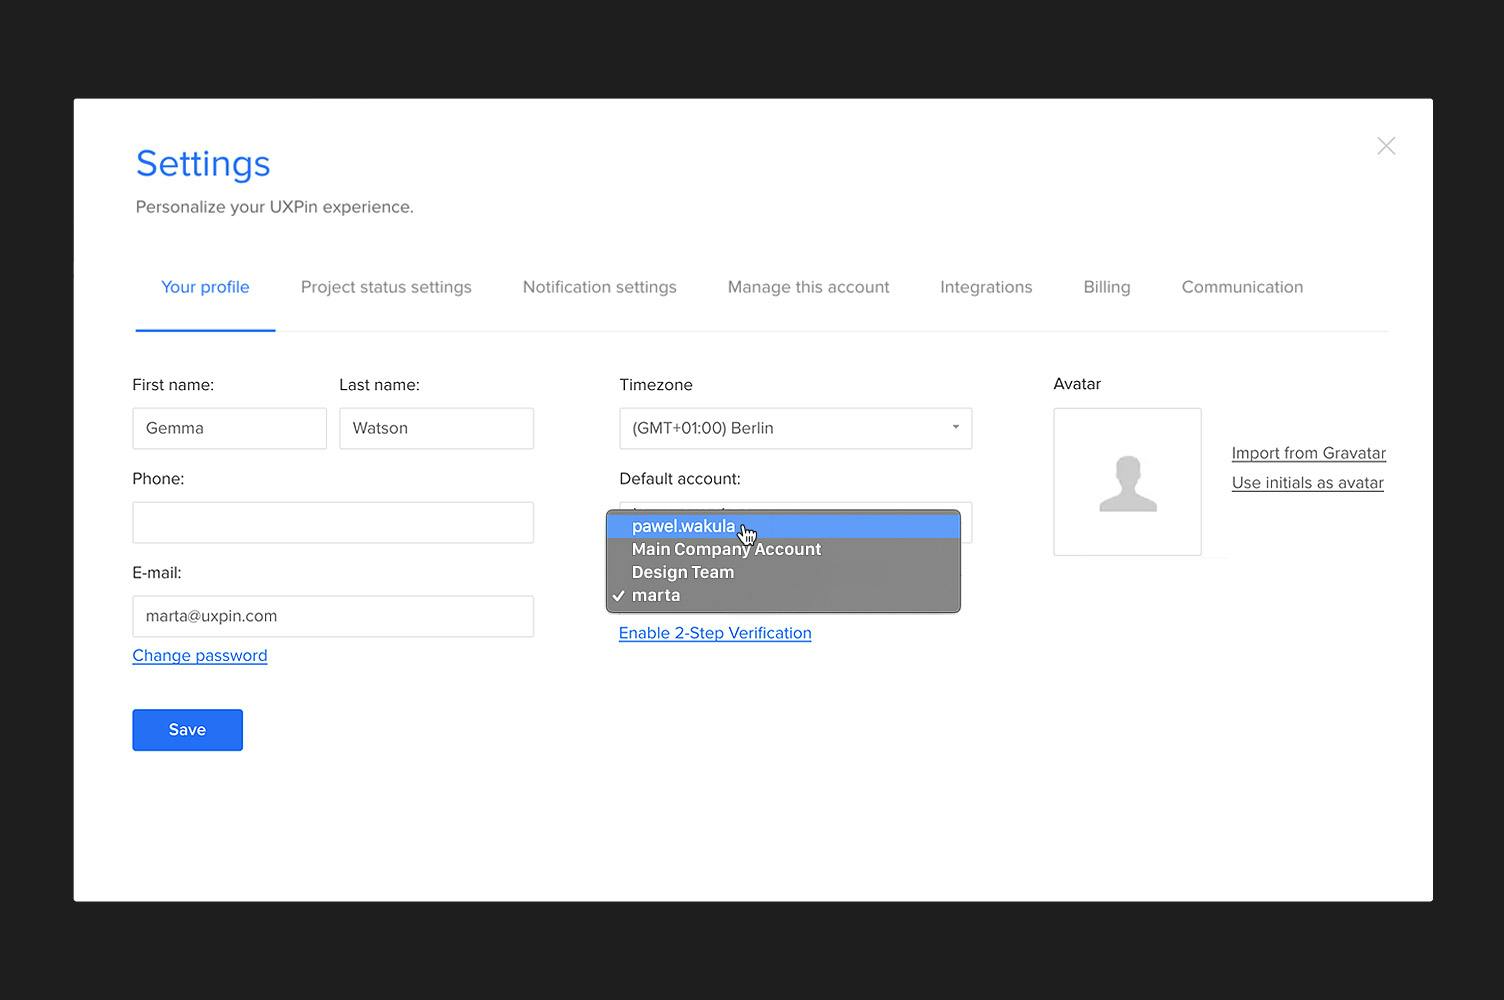The height and width of the screenshot is (1000, 1504).
Task: Close the Settings dialog
Action: (x=1386, y=145)
